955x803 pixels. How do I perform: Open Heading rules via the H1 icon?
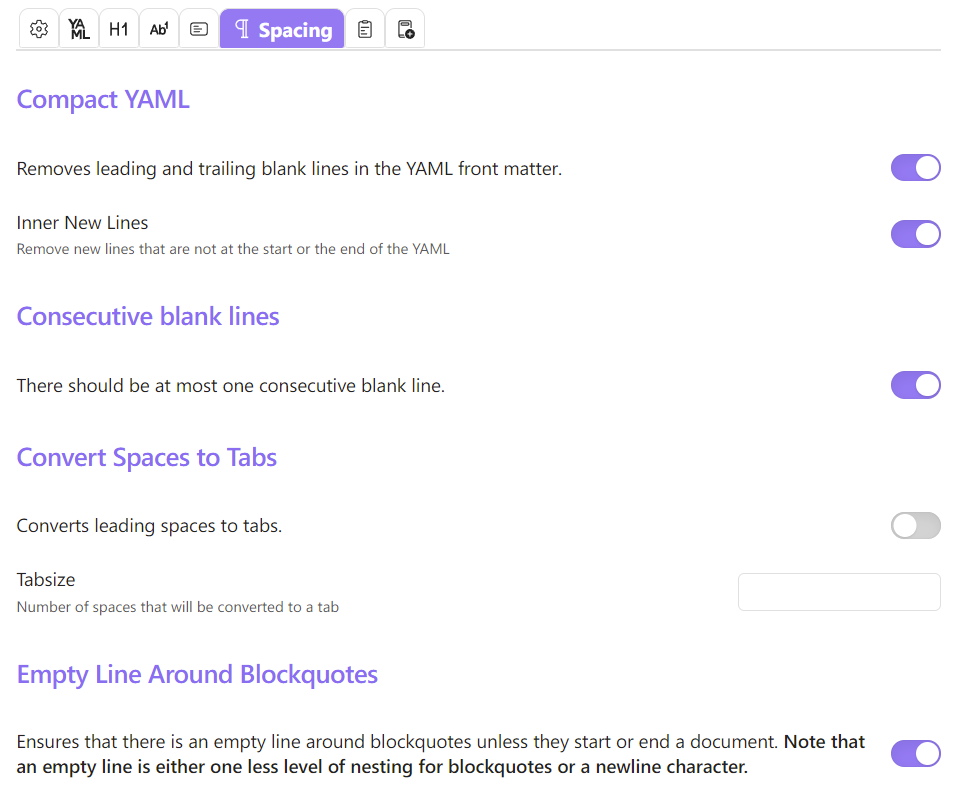[x=118, y=28]
